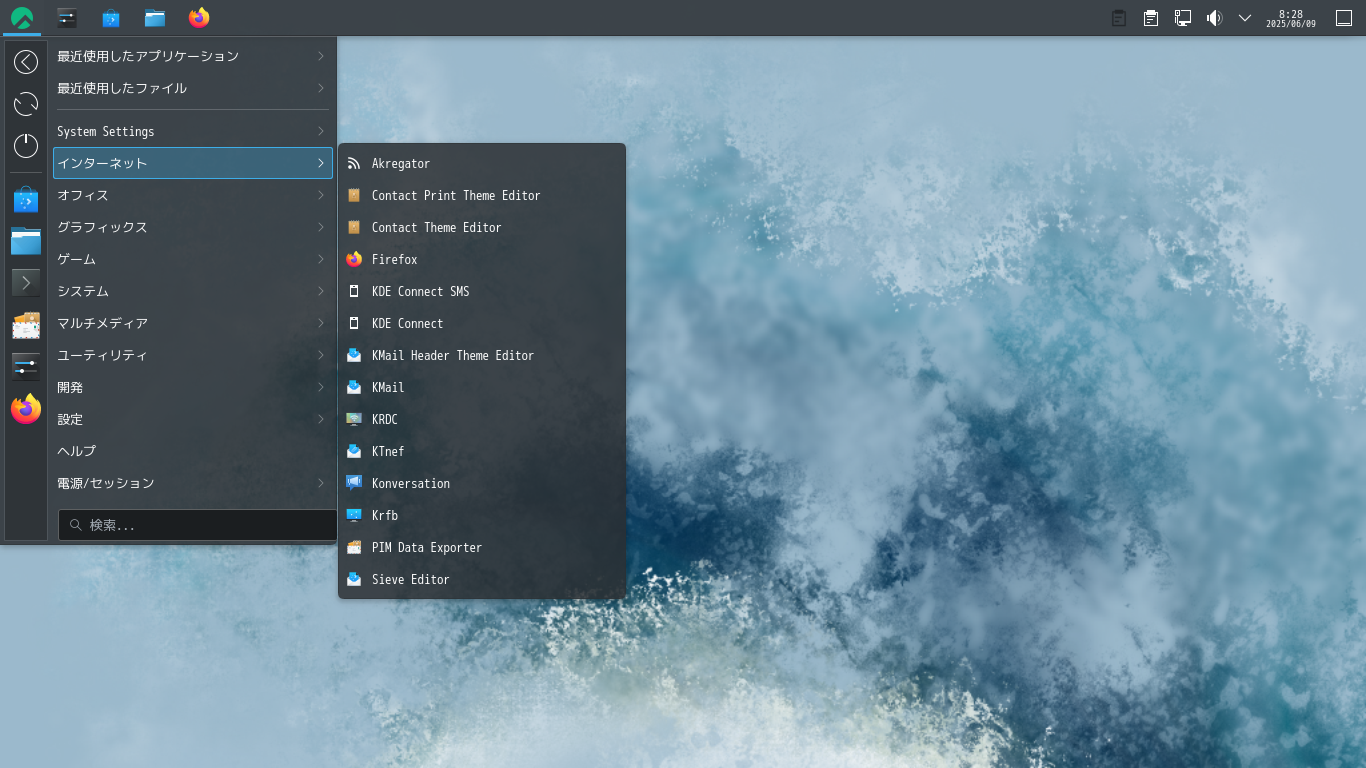1366x768 pixels.
Task: Open the wired network icon in system tray
Action: point(1183,18)
